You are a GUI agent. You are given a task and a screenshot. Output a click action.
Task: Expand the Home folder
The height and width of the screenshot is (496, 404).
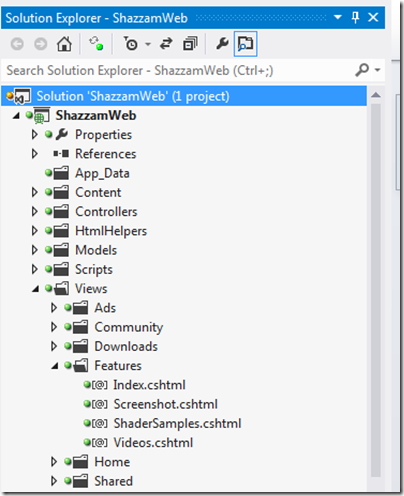tap(54, 462)
